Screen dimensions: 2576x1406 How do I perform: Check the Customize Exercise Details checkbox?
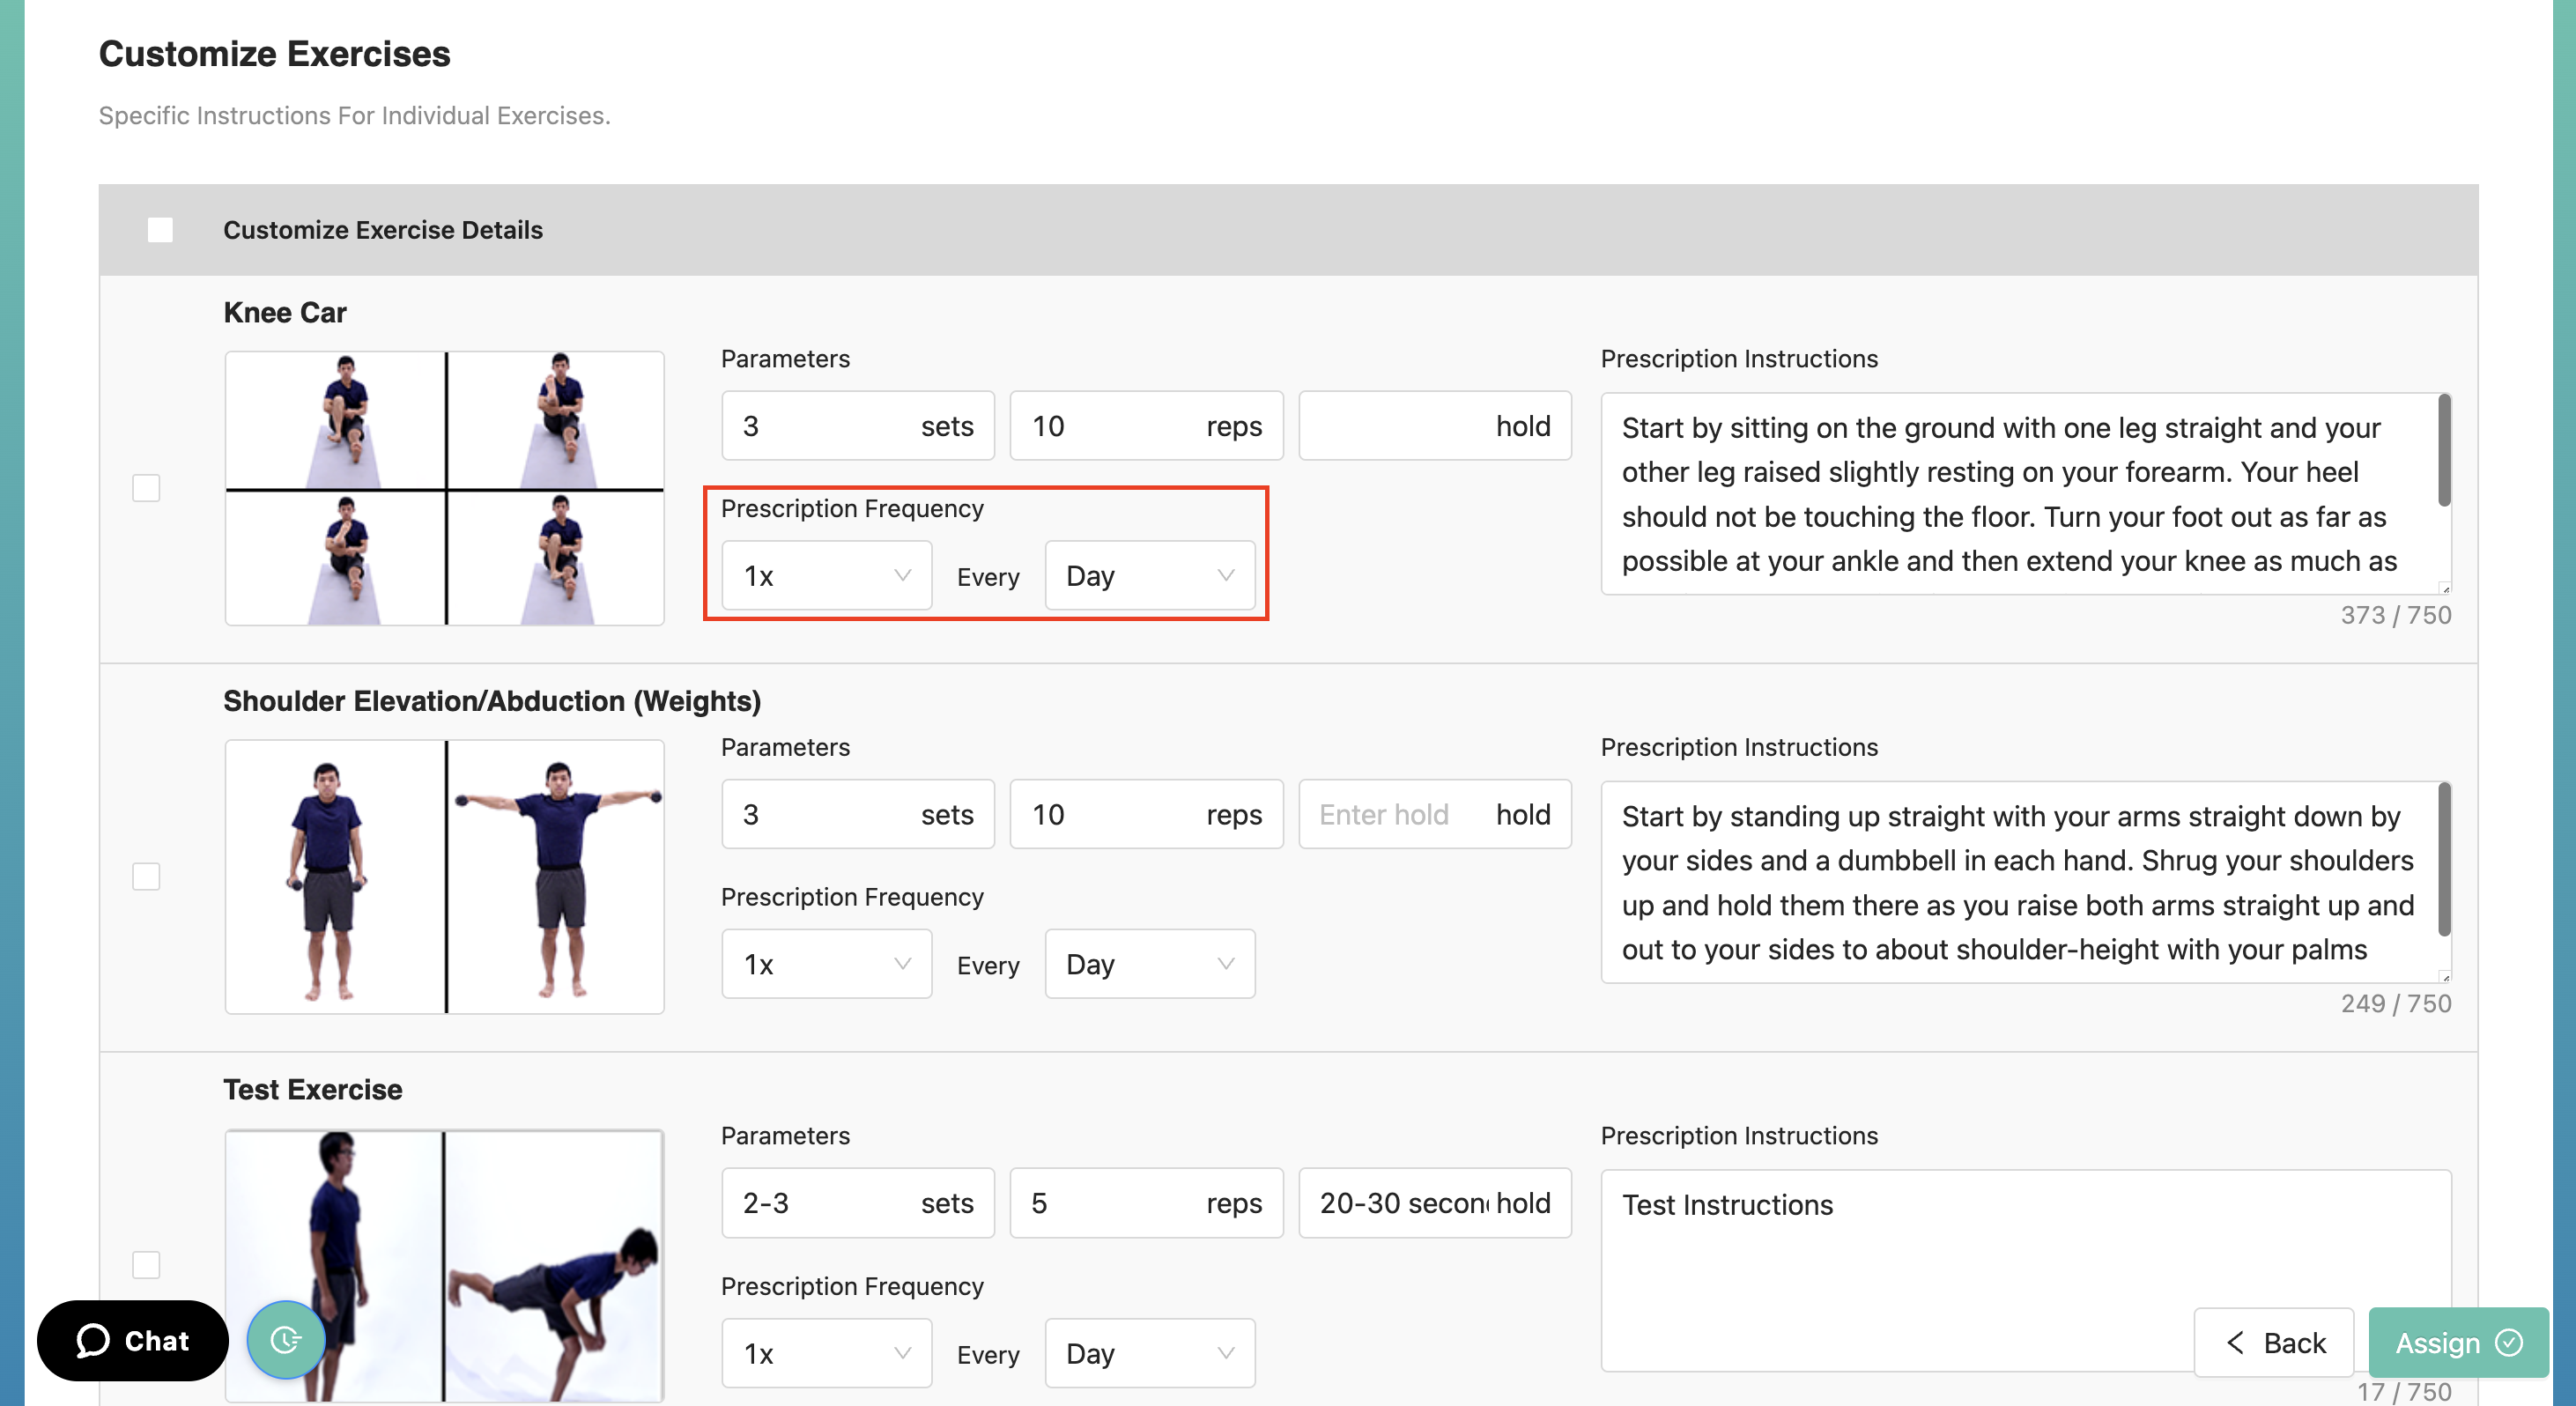point(160,230)
